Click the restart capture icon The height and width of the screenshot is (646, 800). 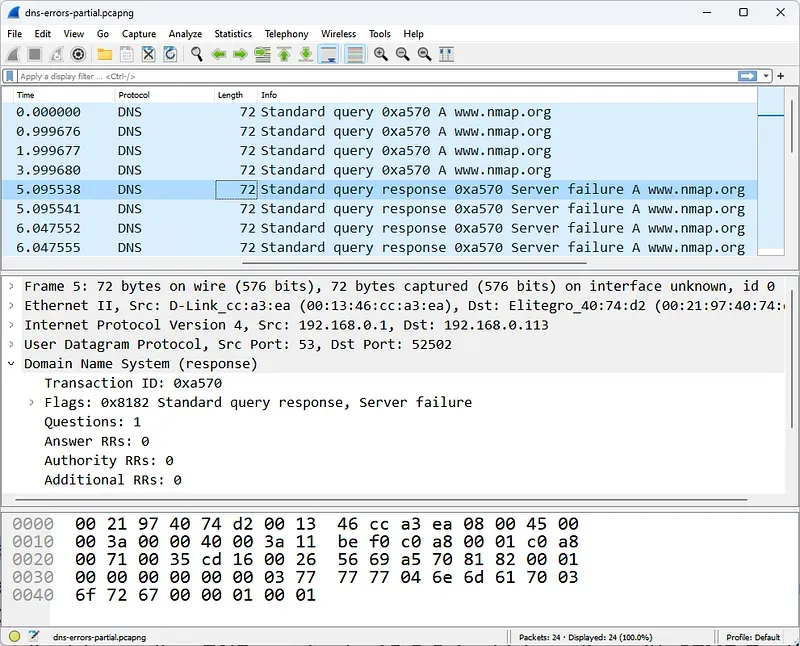pos(56,54)
